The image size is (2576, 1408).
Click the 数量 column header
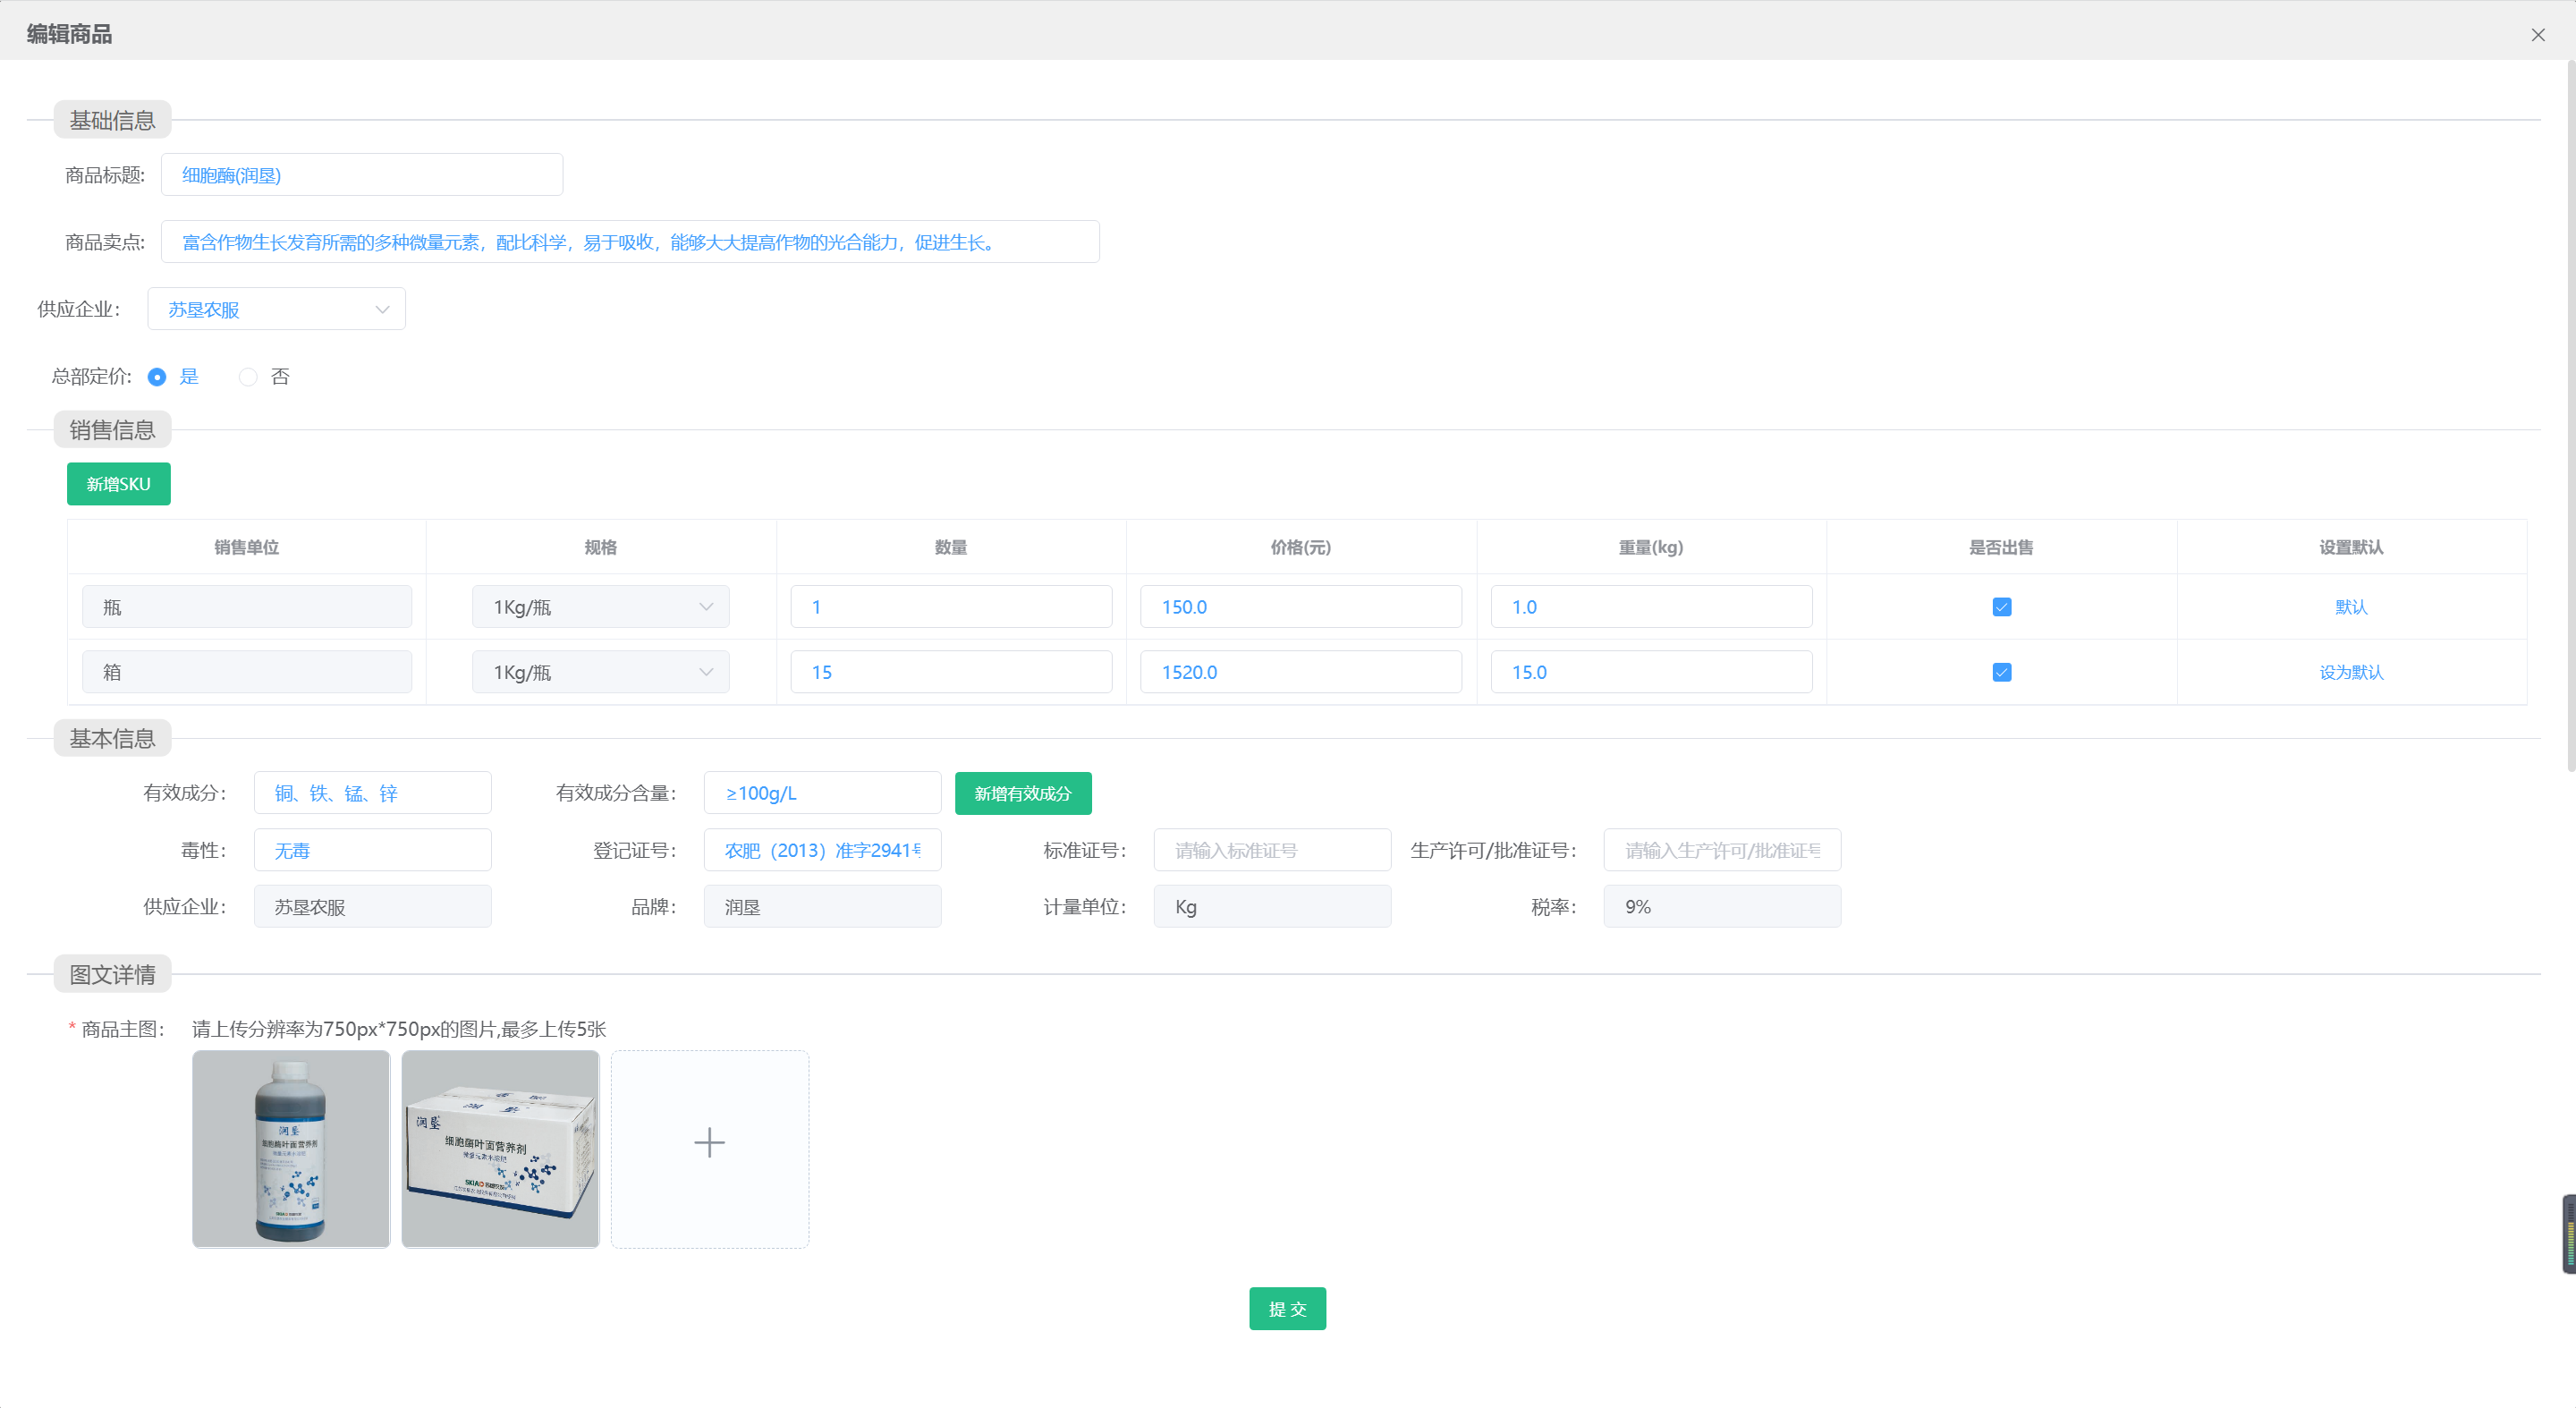951,547
